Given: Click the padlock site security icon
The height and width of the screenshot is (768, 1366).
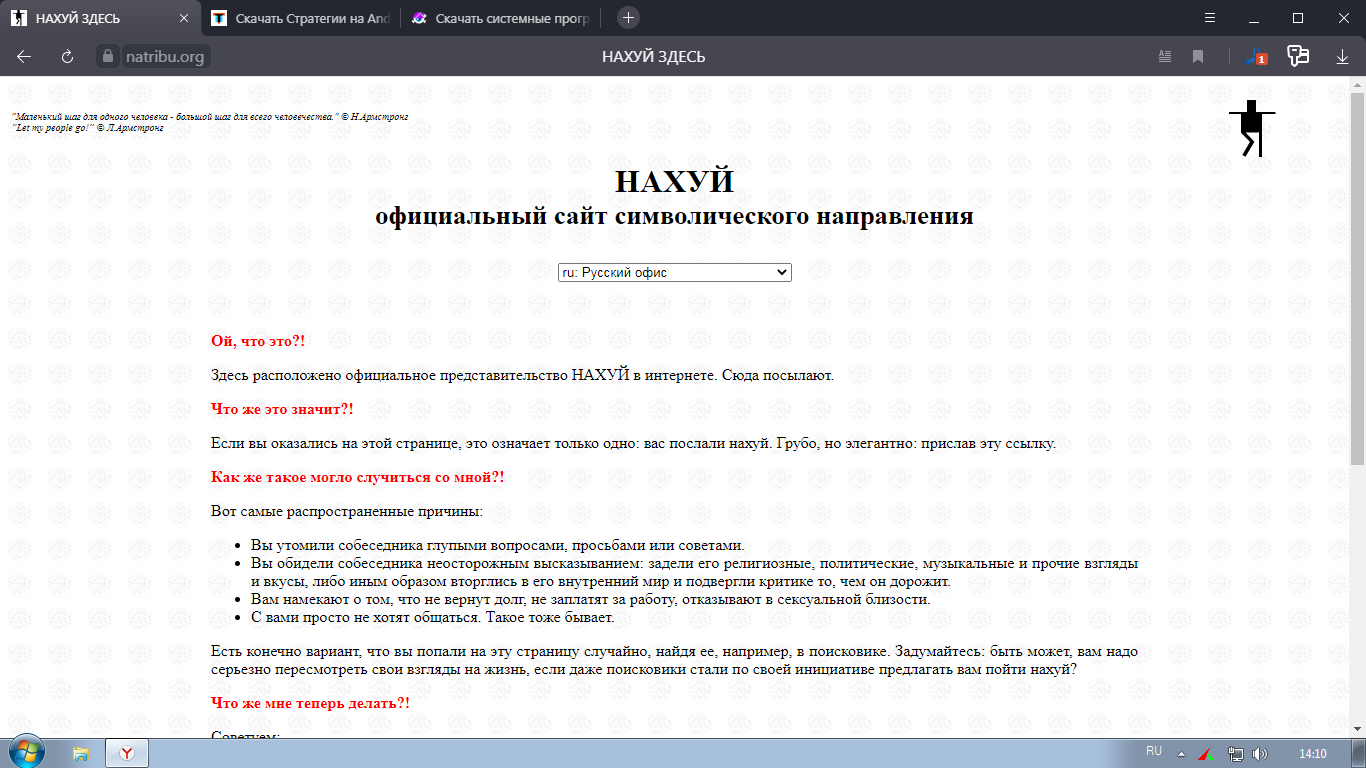Looking at the screenshot, I should [109, 57].
